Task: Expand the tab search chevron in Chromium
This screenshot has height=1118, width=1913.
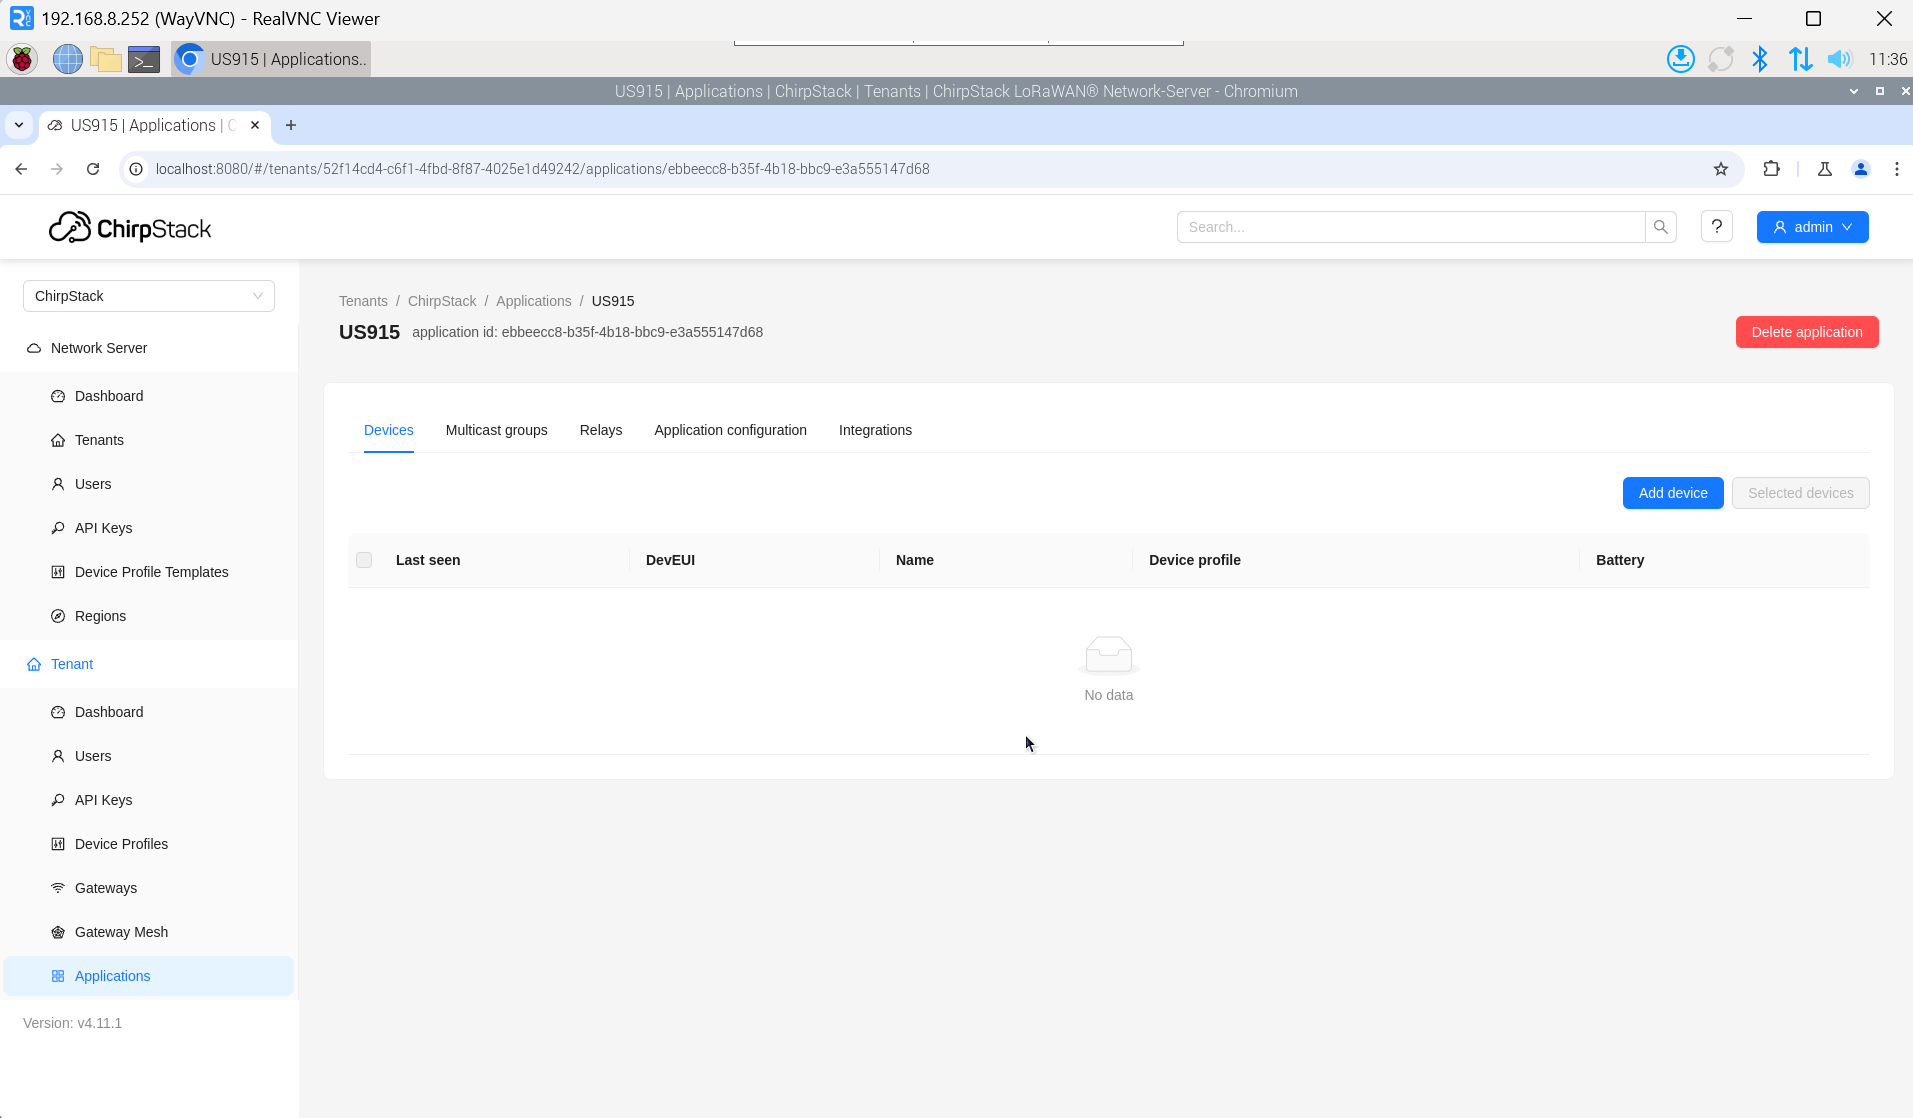Action: pyautogui.click(x=19, y=125)
